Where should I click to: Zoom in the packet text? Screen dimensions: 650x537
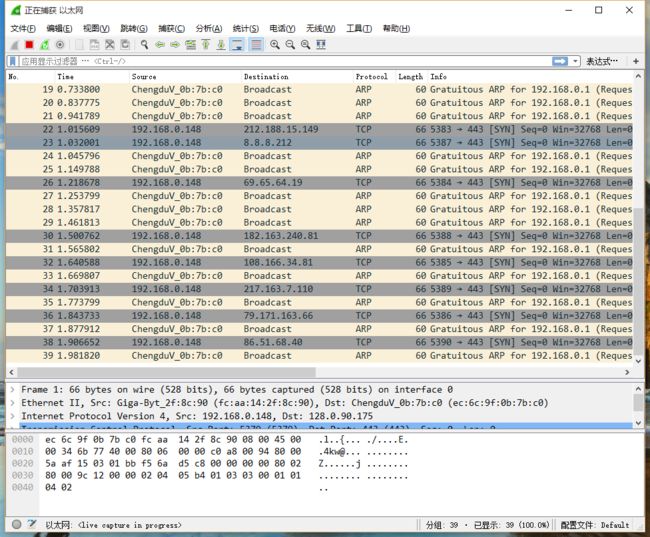(x=274, y=45)
